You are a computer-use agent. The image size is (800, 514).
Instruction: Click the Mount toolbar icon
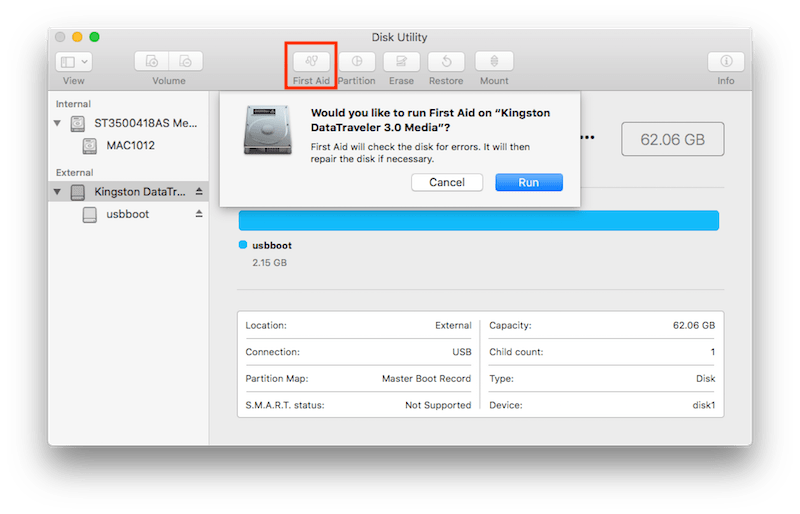click(x=494, y=61)
